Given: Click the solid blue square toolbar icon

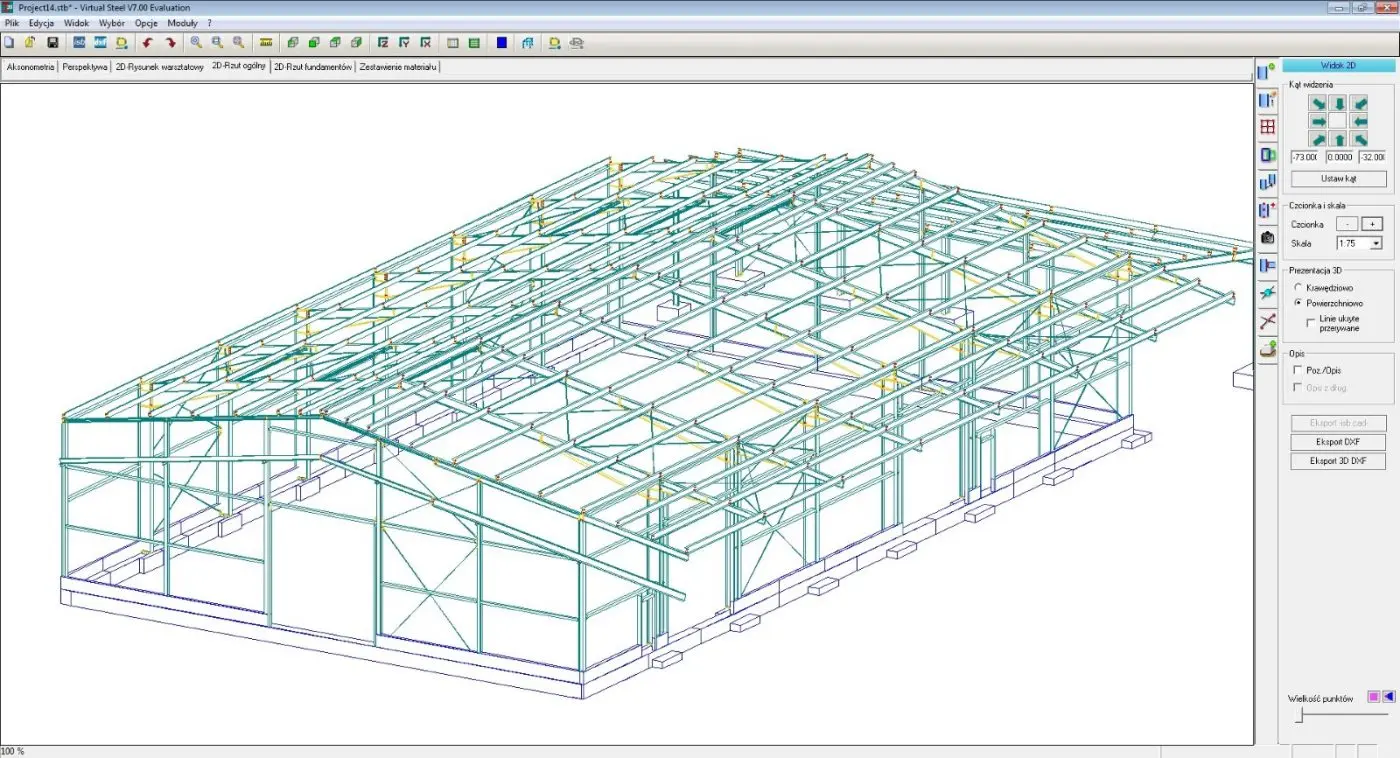Looking at the screenshot, I should [501, 43].
